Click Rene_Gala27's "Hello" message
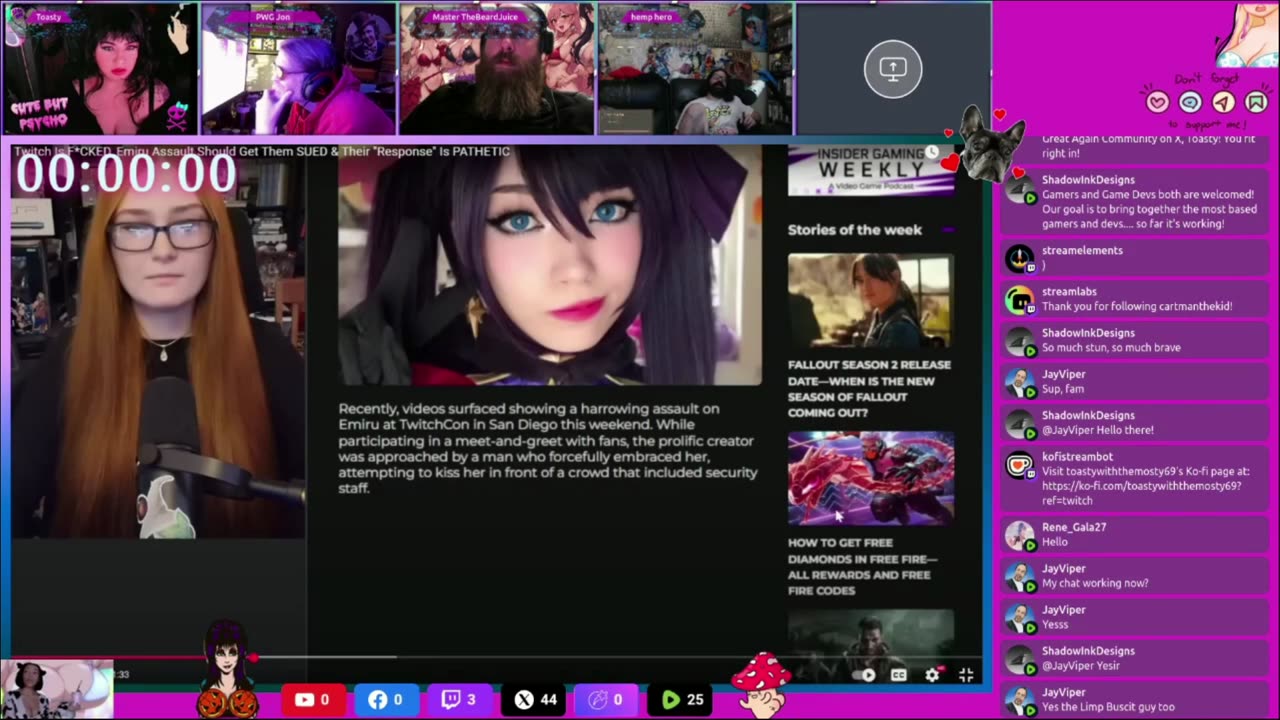 pos(1055,542)
